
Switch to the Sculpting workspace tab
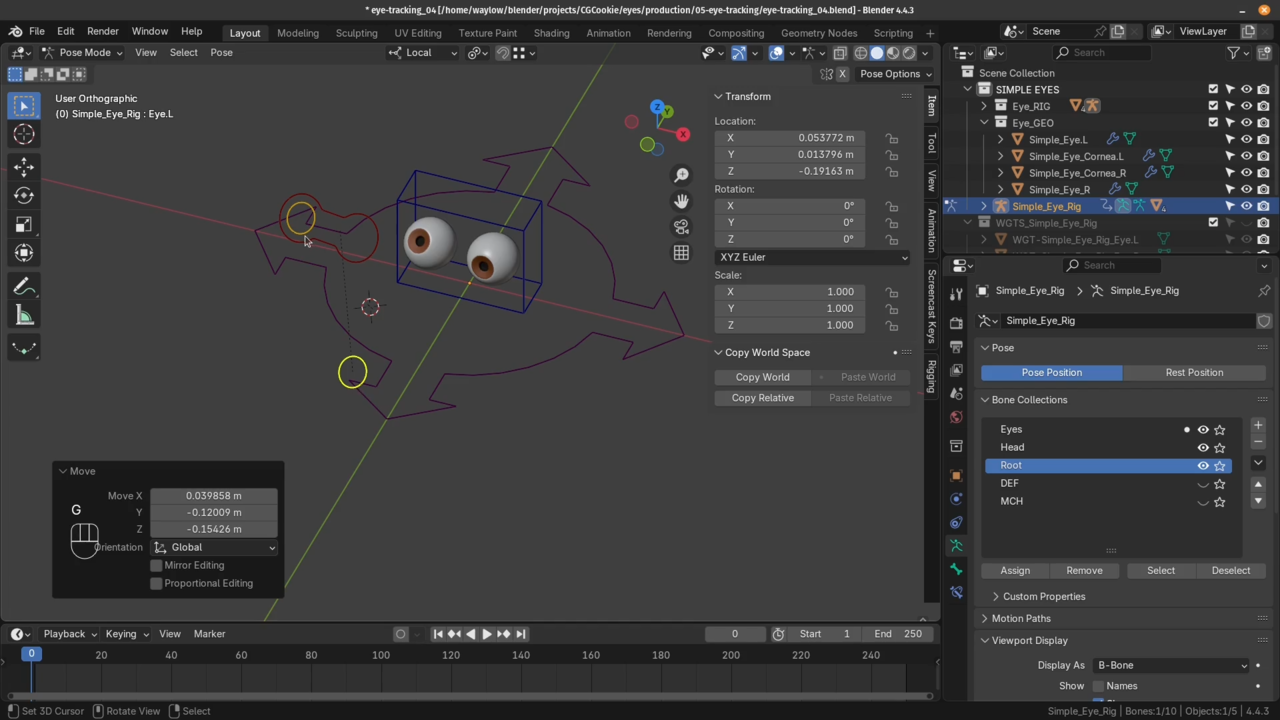(356, 32)
